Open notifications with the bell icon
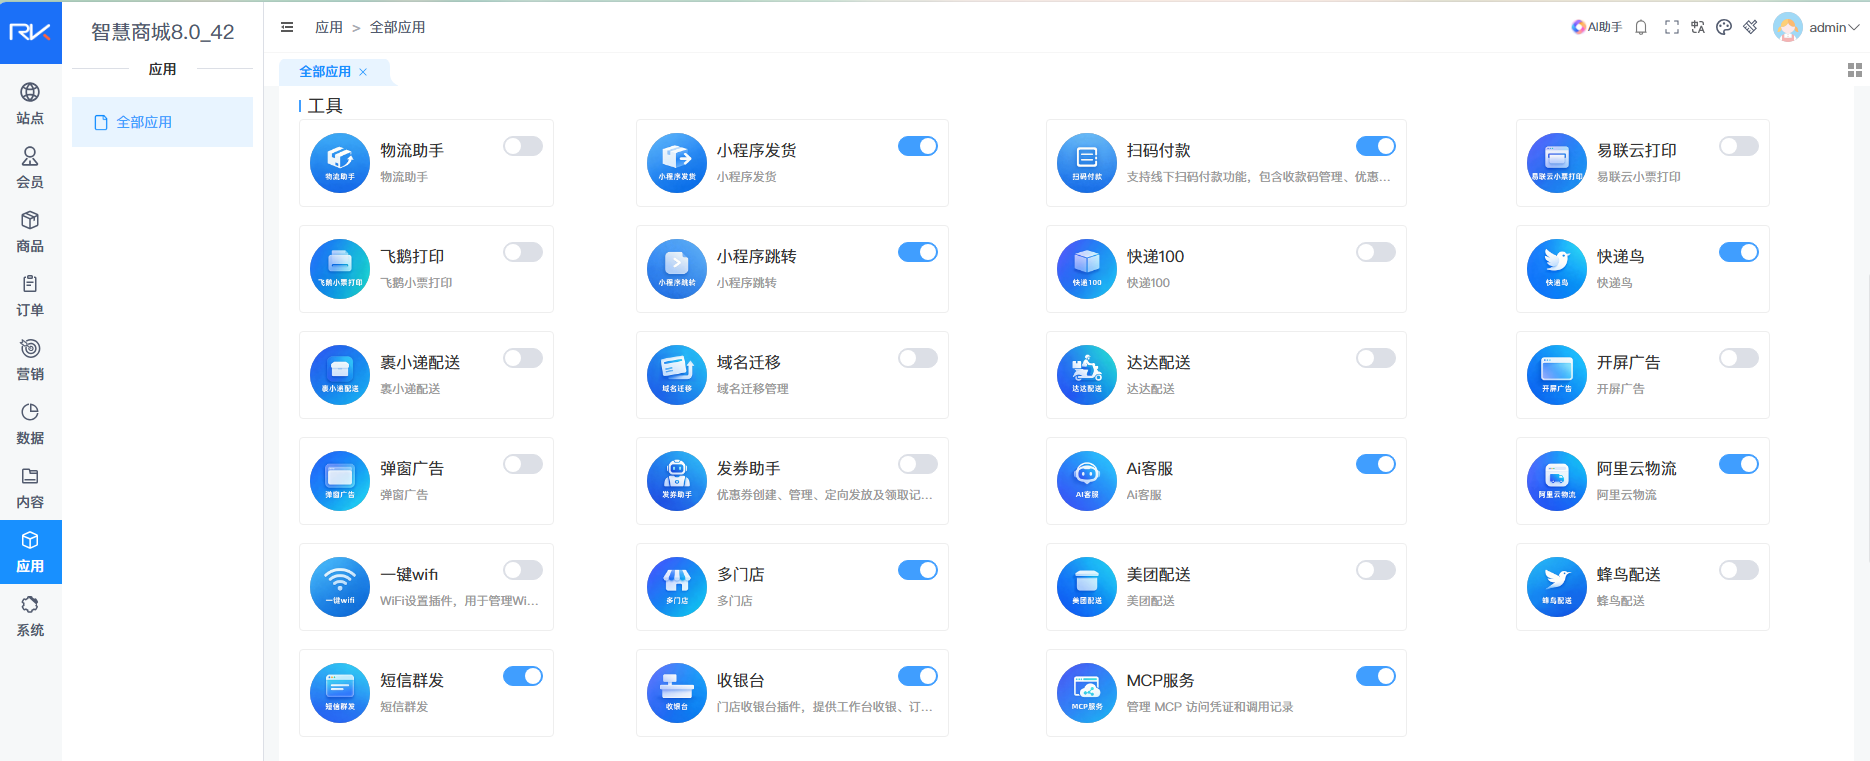Image resolution: width=1870 pixels, height=761 pixels. click(1641, 27)
